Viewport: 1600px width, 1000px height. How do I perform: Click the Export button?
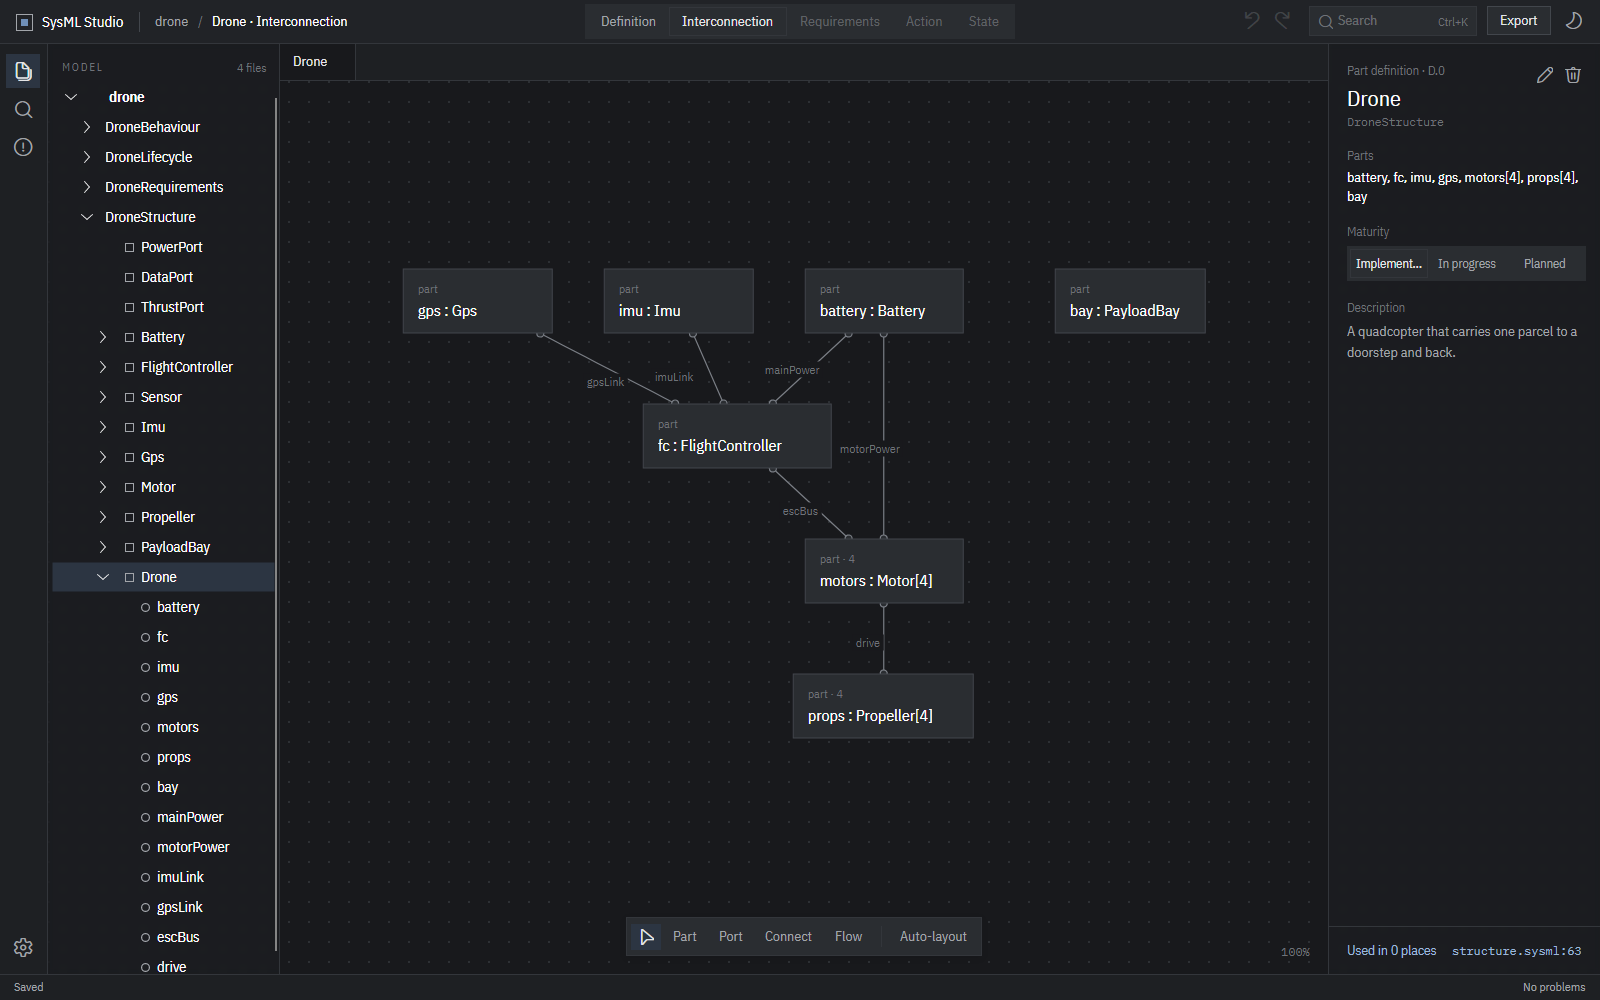tap(1518, 21)
